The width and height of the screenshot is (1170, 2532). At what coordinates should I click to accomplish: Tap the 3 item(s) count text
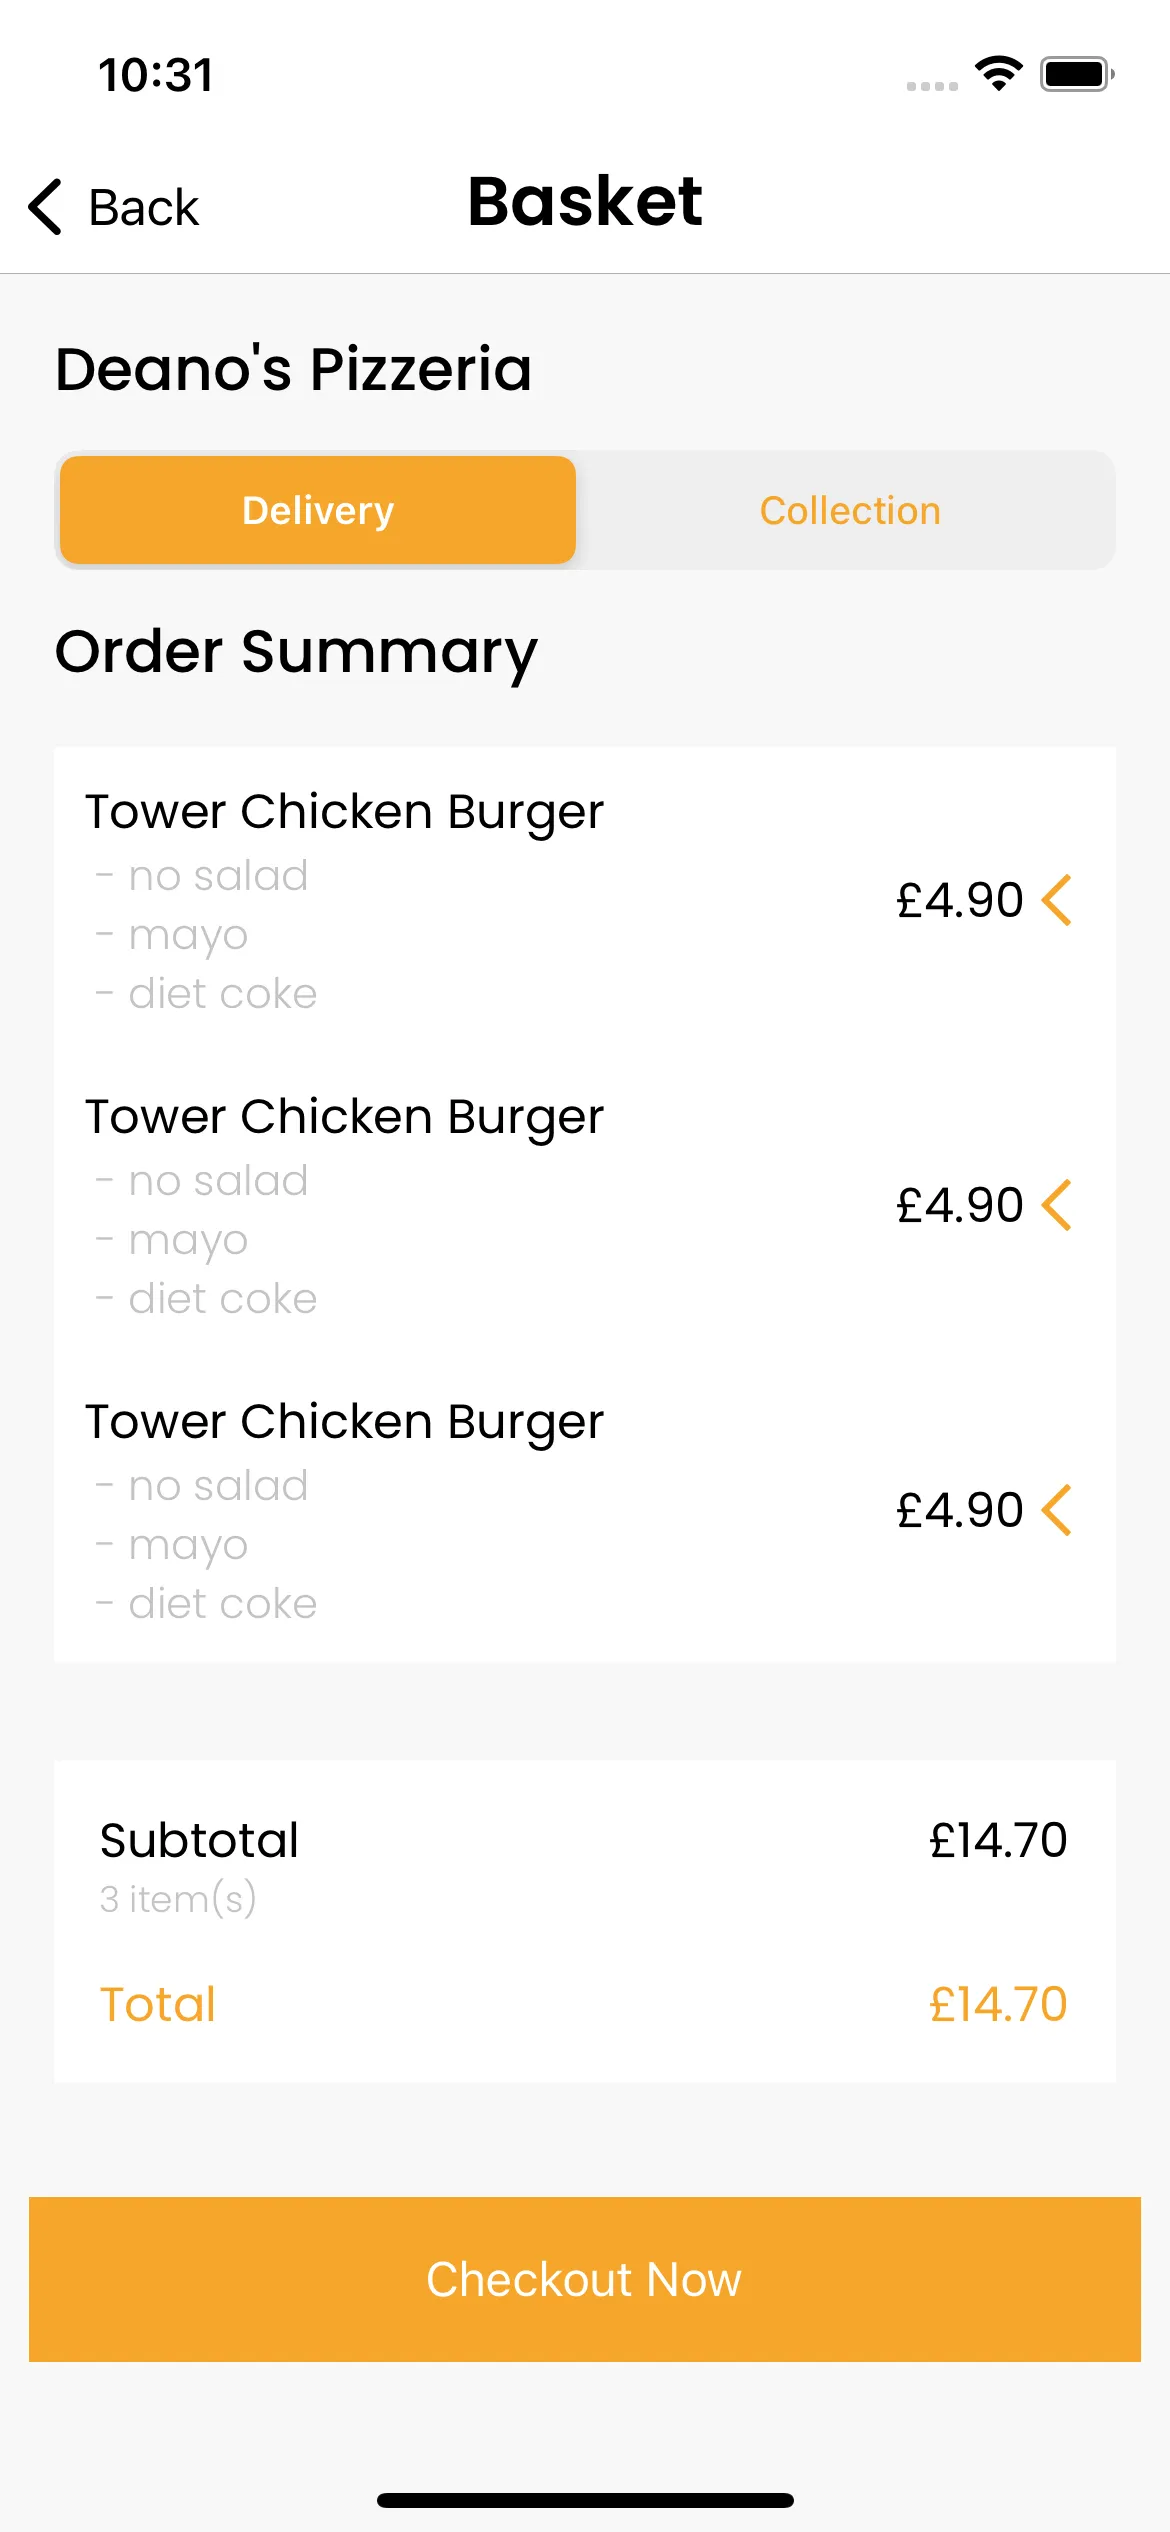[x=178, y=1898]
